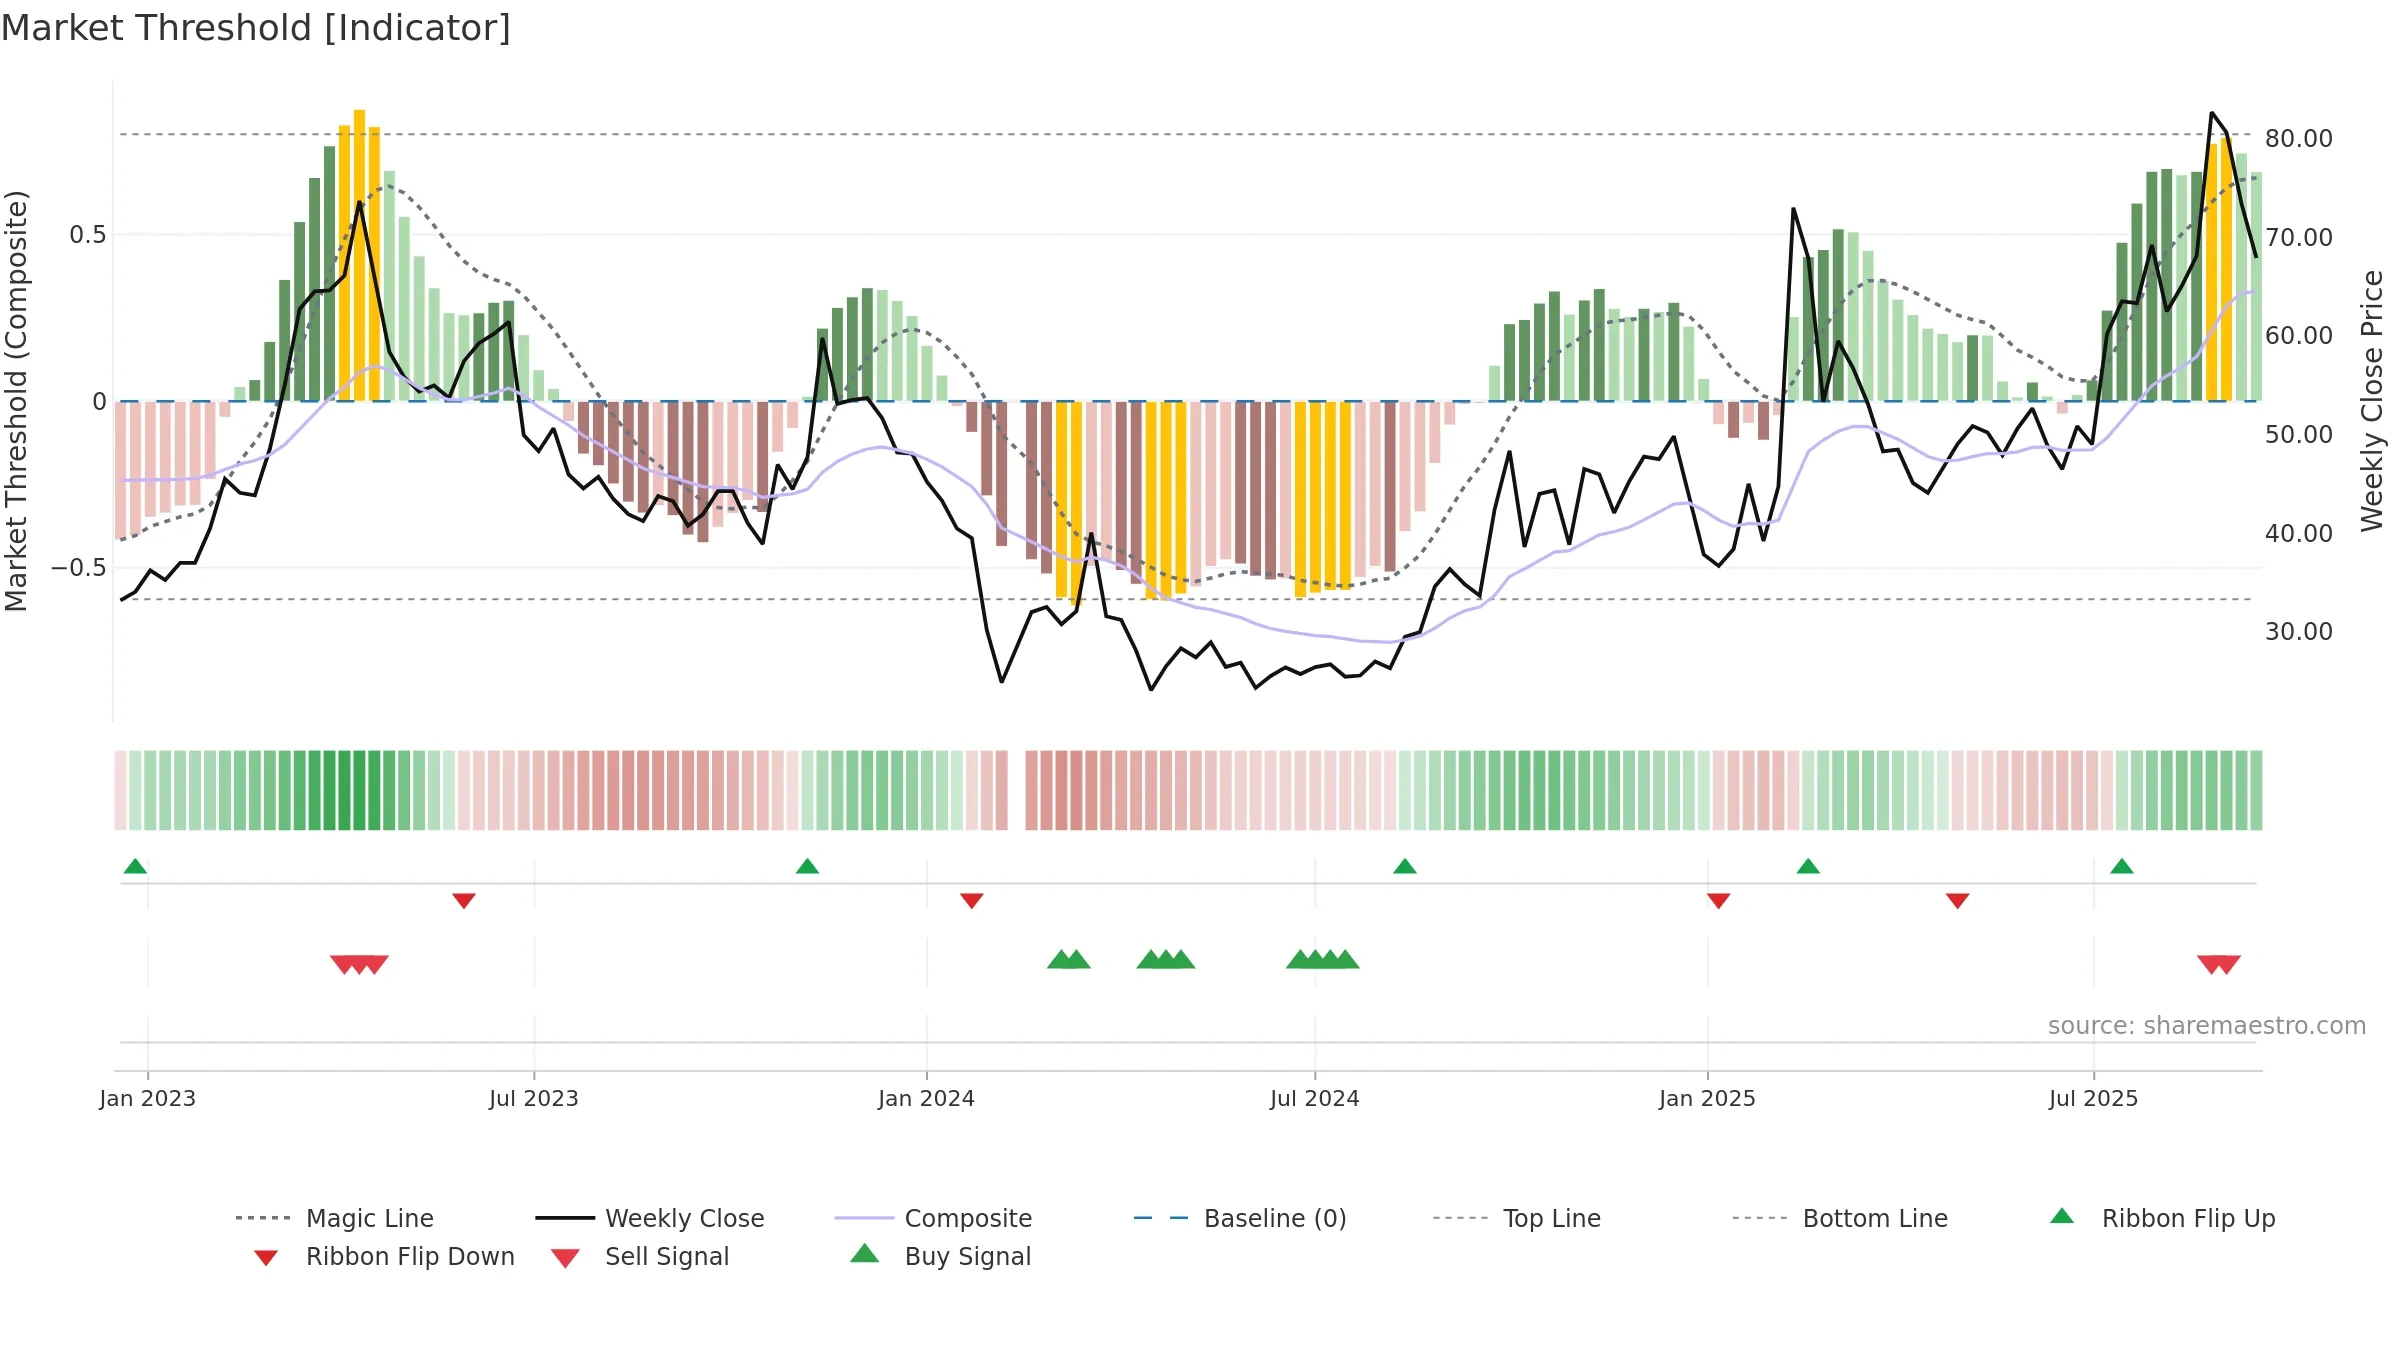Toggle the Sell Signal legend entry
Screen dimensions: 2400x1350
tap(640, 1256)
